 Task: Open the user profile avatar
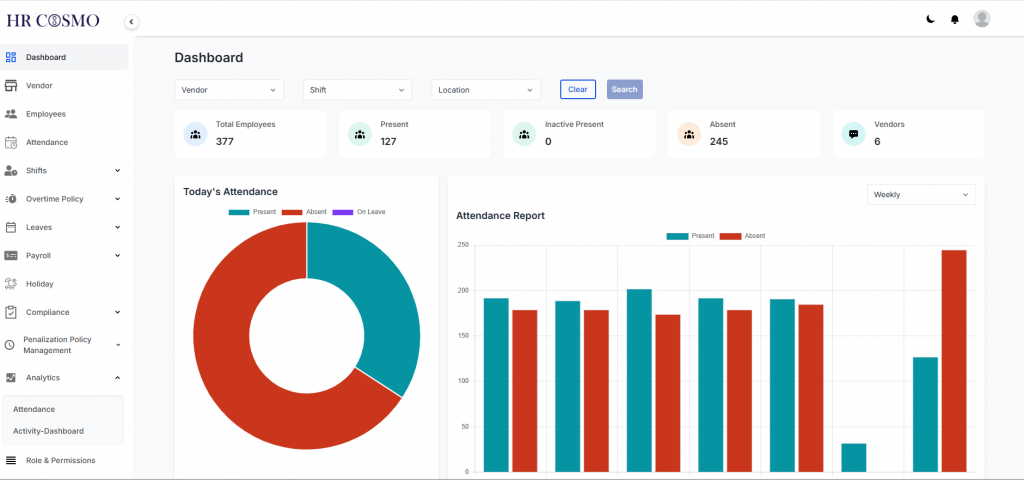click(982, 19)
